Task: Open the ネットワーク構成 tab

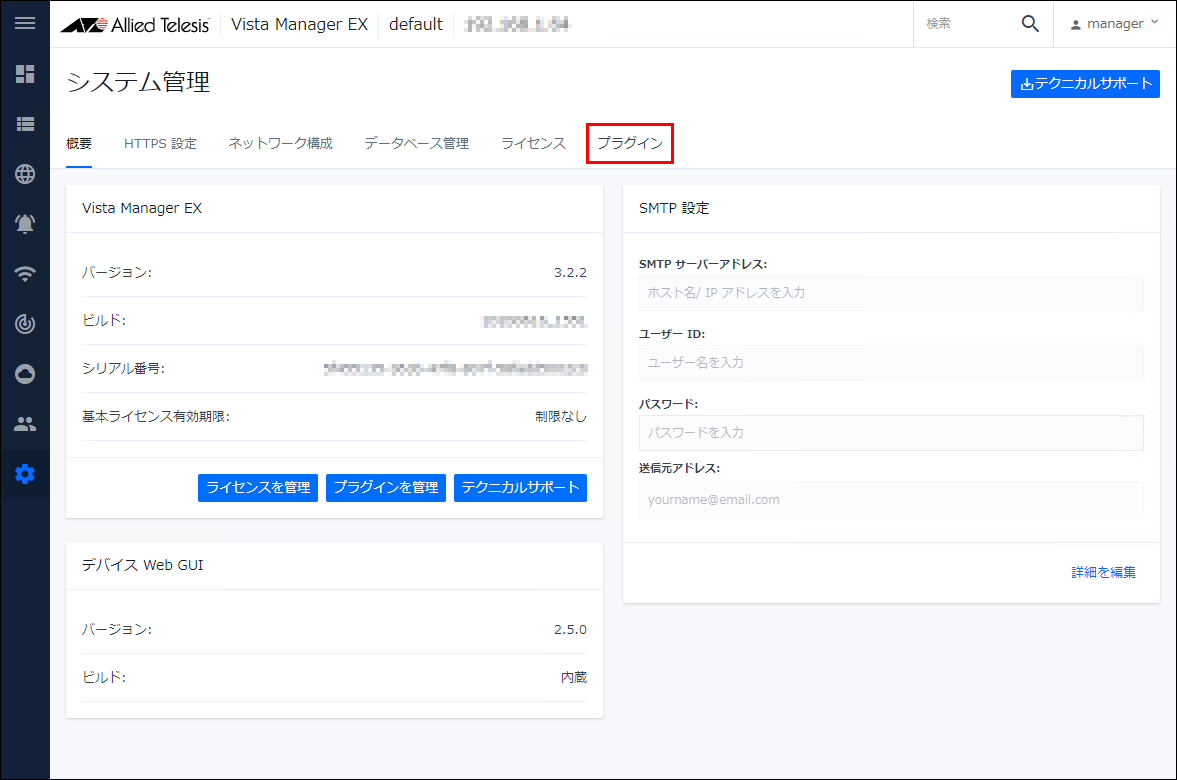Action: point(280,143)
